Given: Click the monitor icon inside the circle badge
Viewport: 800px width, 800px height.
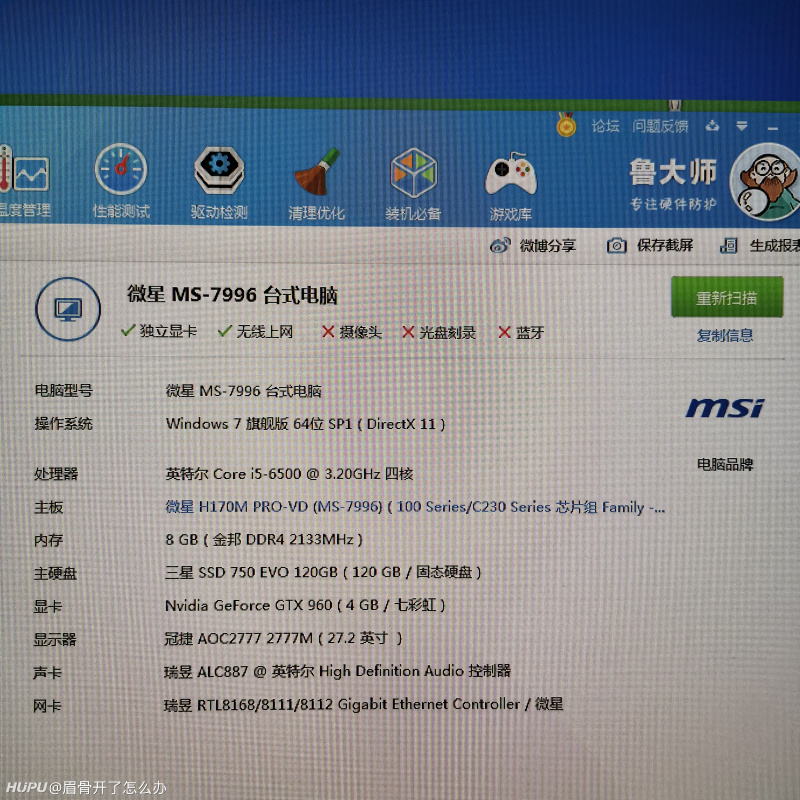Looking at the screenshot, I should pyautogui.click(x=66, y=310).
